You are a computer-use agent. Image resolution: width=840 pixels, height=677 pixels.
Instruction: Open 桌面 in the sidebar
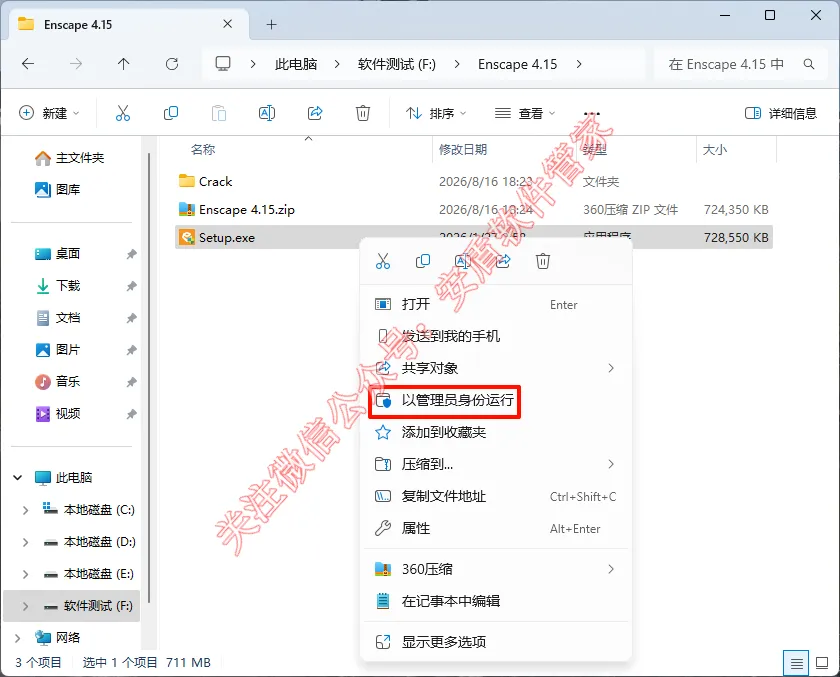coord(57,253)
